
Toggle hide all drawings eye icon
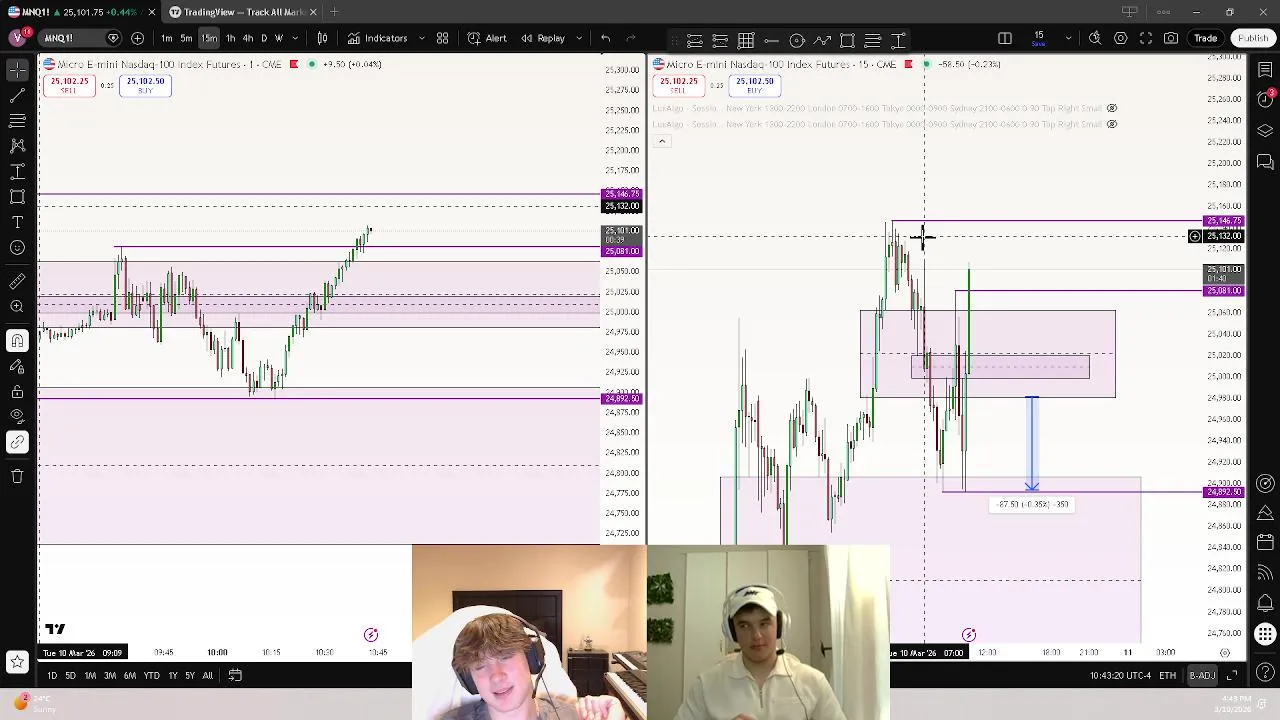pyautogui.click(x=17, y=416)
